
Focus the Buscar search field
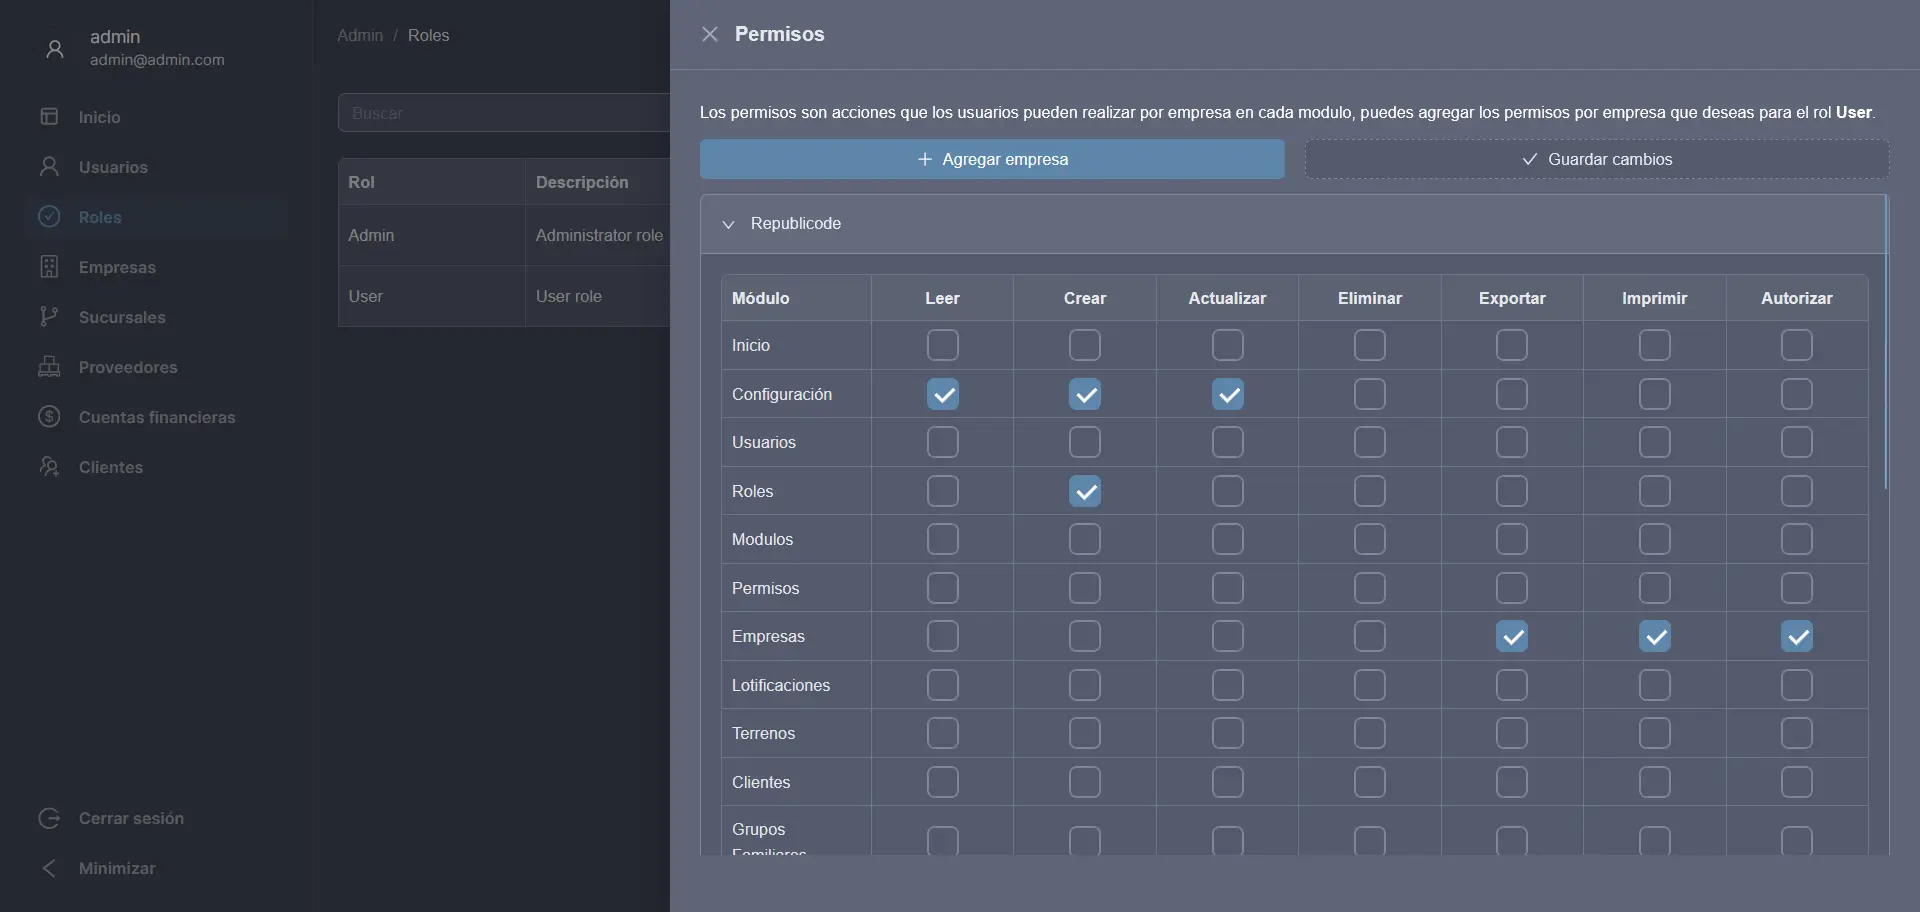click(504, 113)
